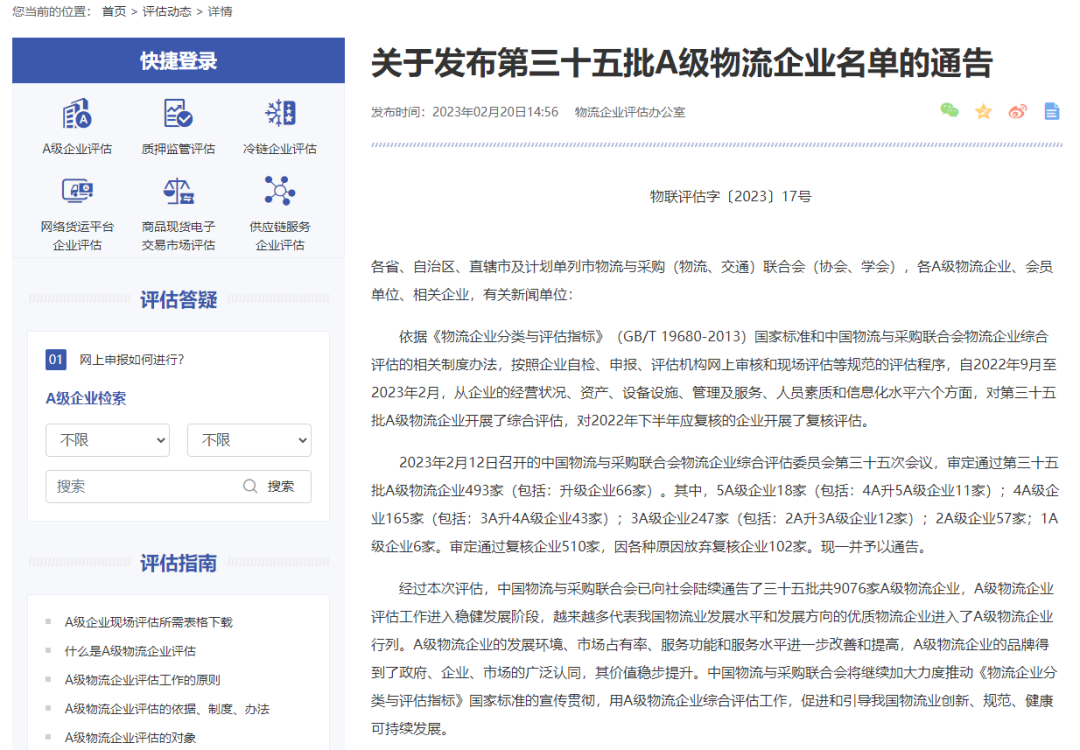
Task: Click the 01 number badge
Action: pos(56,360)
